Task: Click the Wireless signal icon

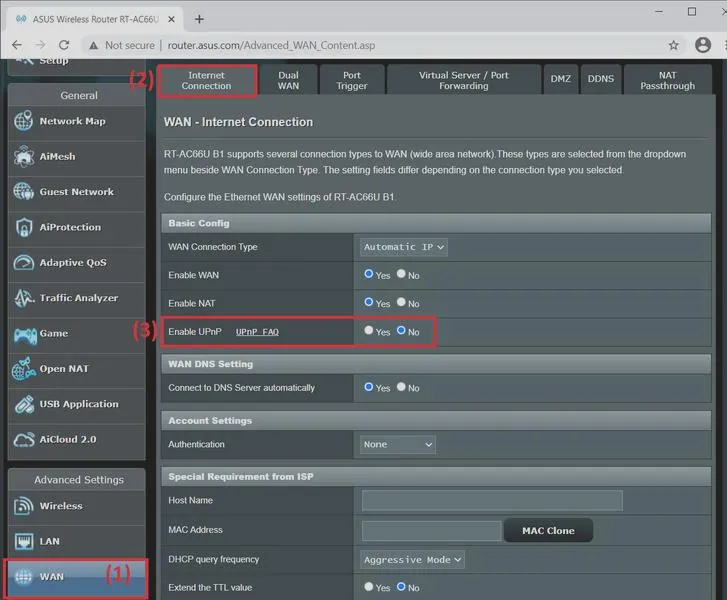Action: click(x=23, y=506)
